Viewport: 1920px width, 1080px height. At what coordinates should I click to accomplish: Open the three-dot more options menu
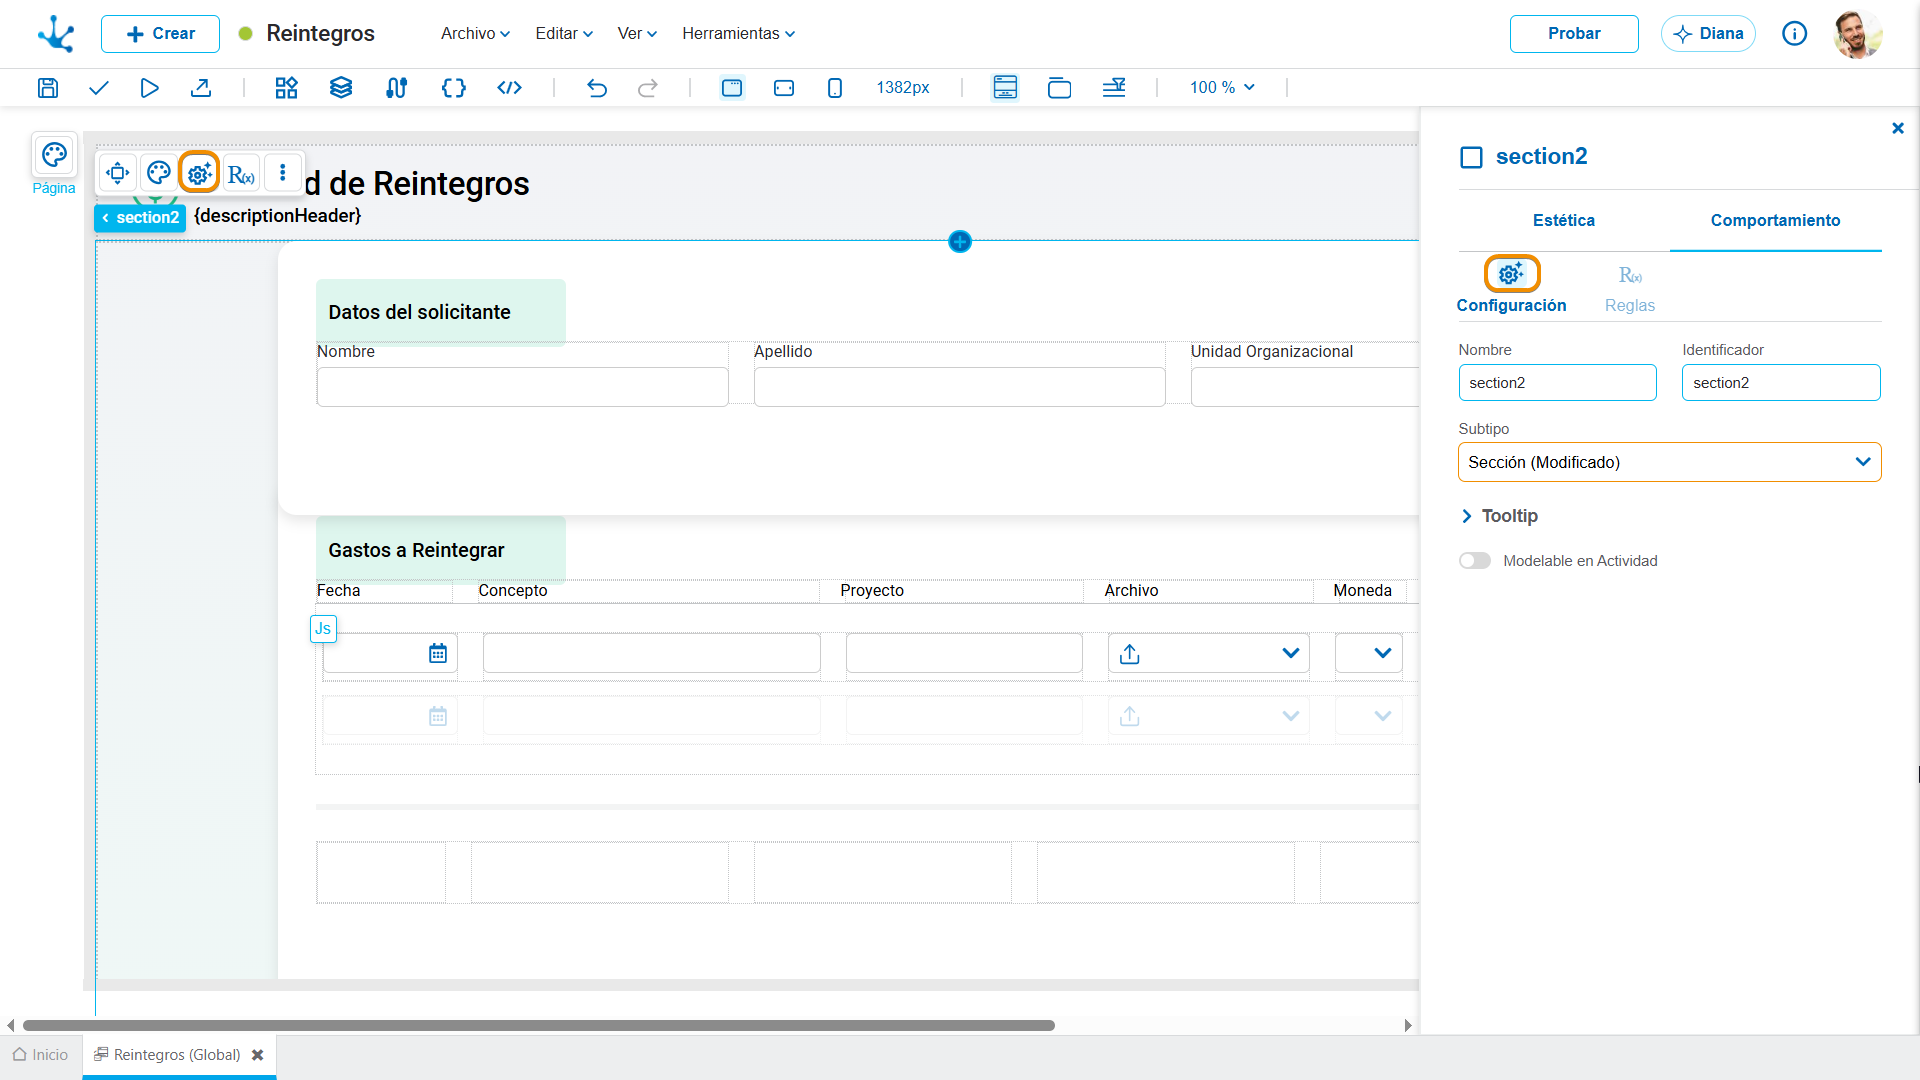click(283, 173)
